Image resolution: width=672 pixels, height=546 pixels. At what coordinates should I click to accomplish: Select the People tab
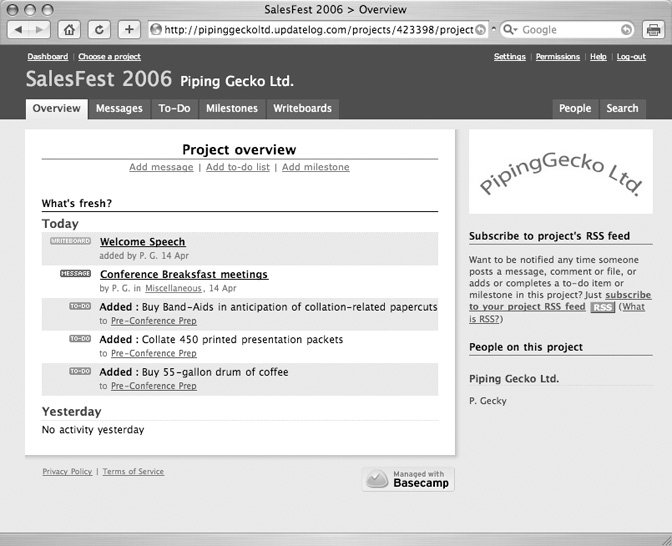click(x=575, y=108)
